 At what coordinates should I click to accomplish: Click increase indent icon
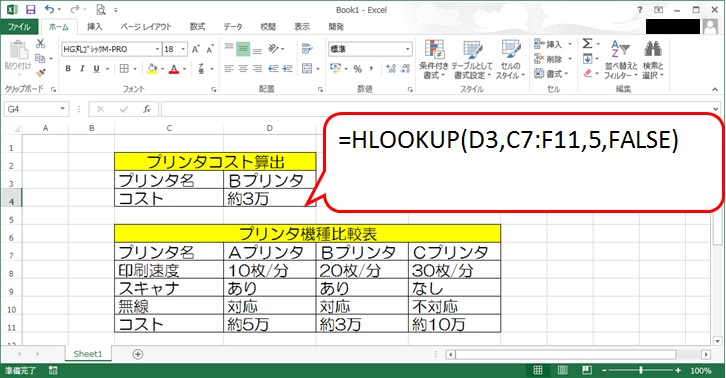point(288,69)
